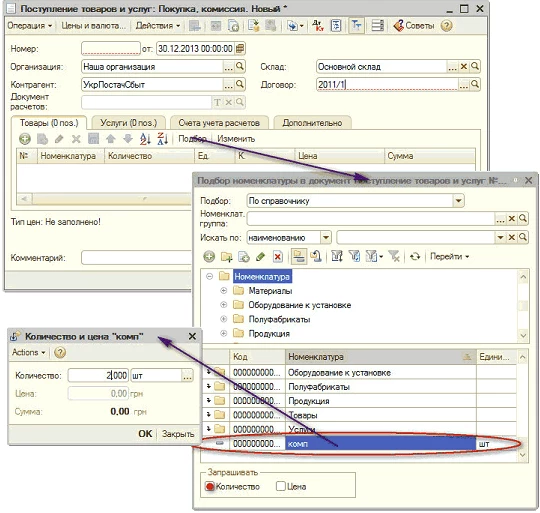Click the Количество value field

coord(98,375)
